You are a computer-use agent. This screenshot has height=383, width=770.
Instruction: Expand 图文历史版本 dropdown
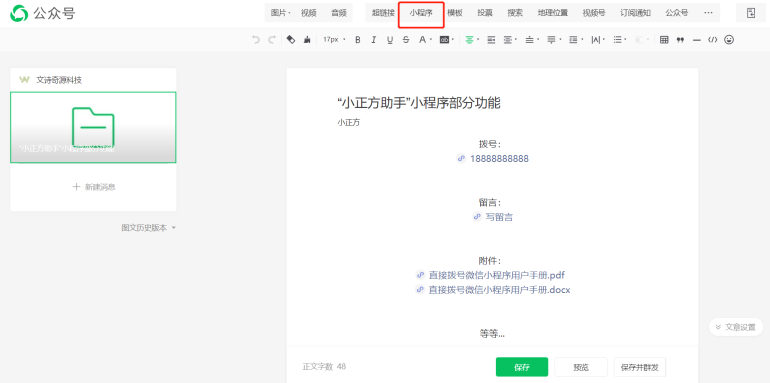tap(148, 228)
